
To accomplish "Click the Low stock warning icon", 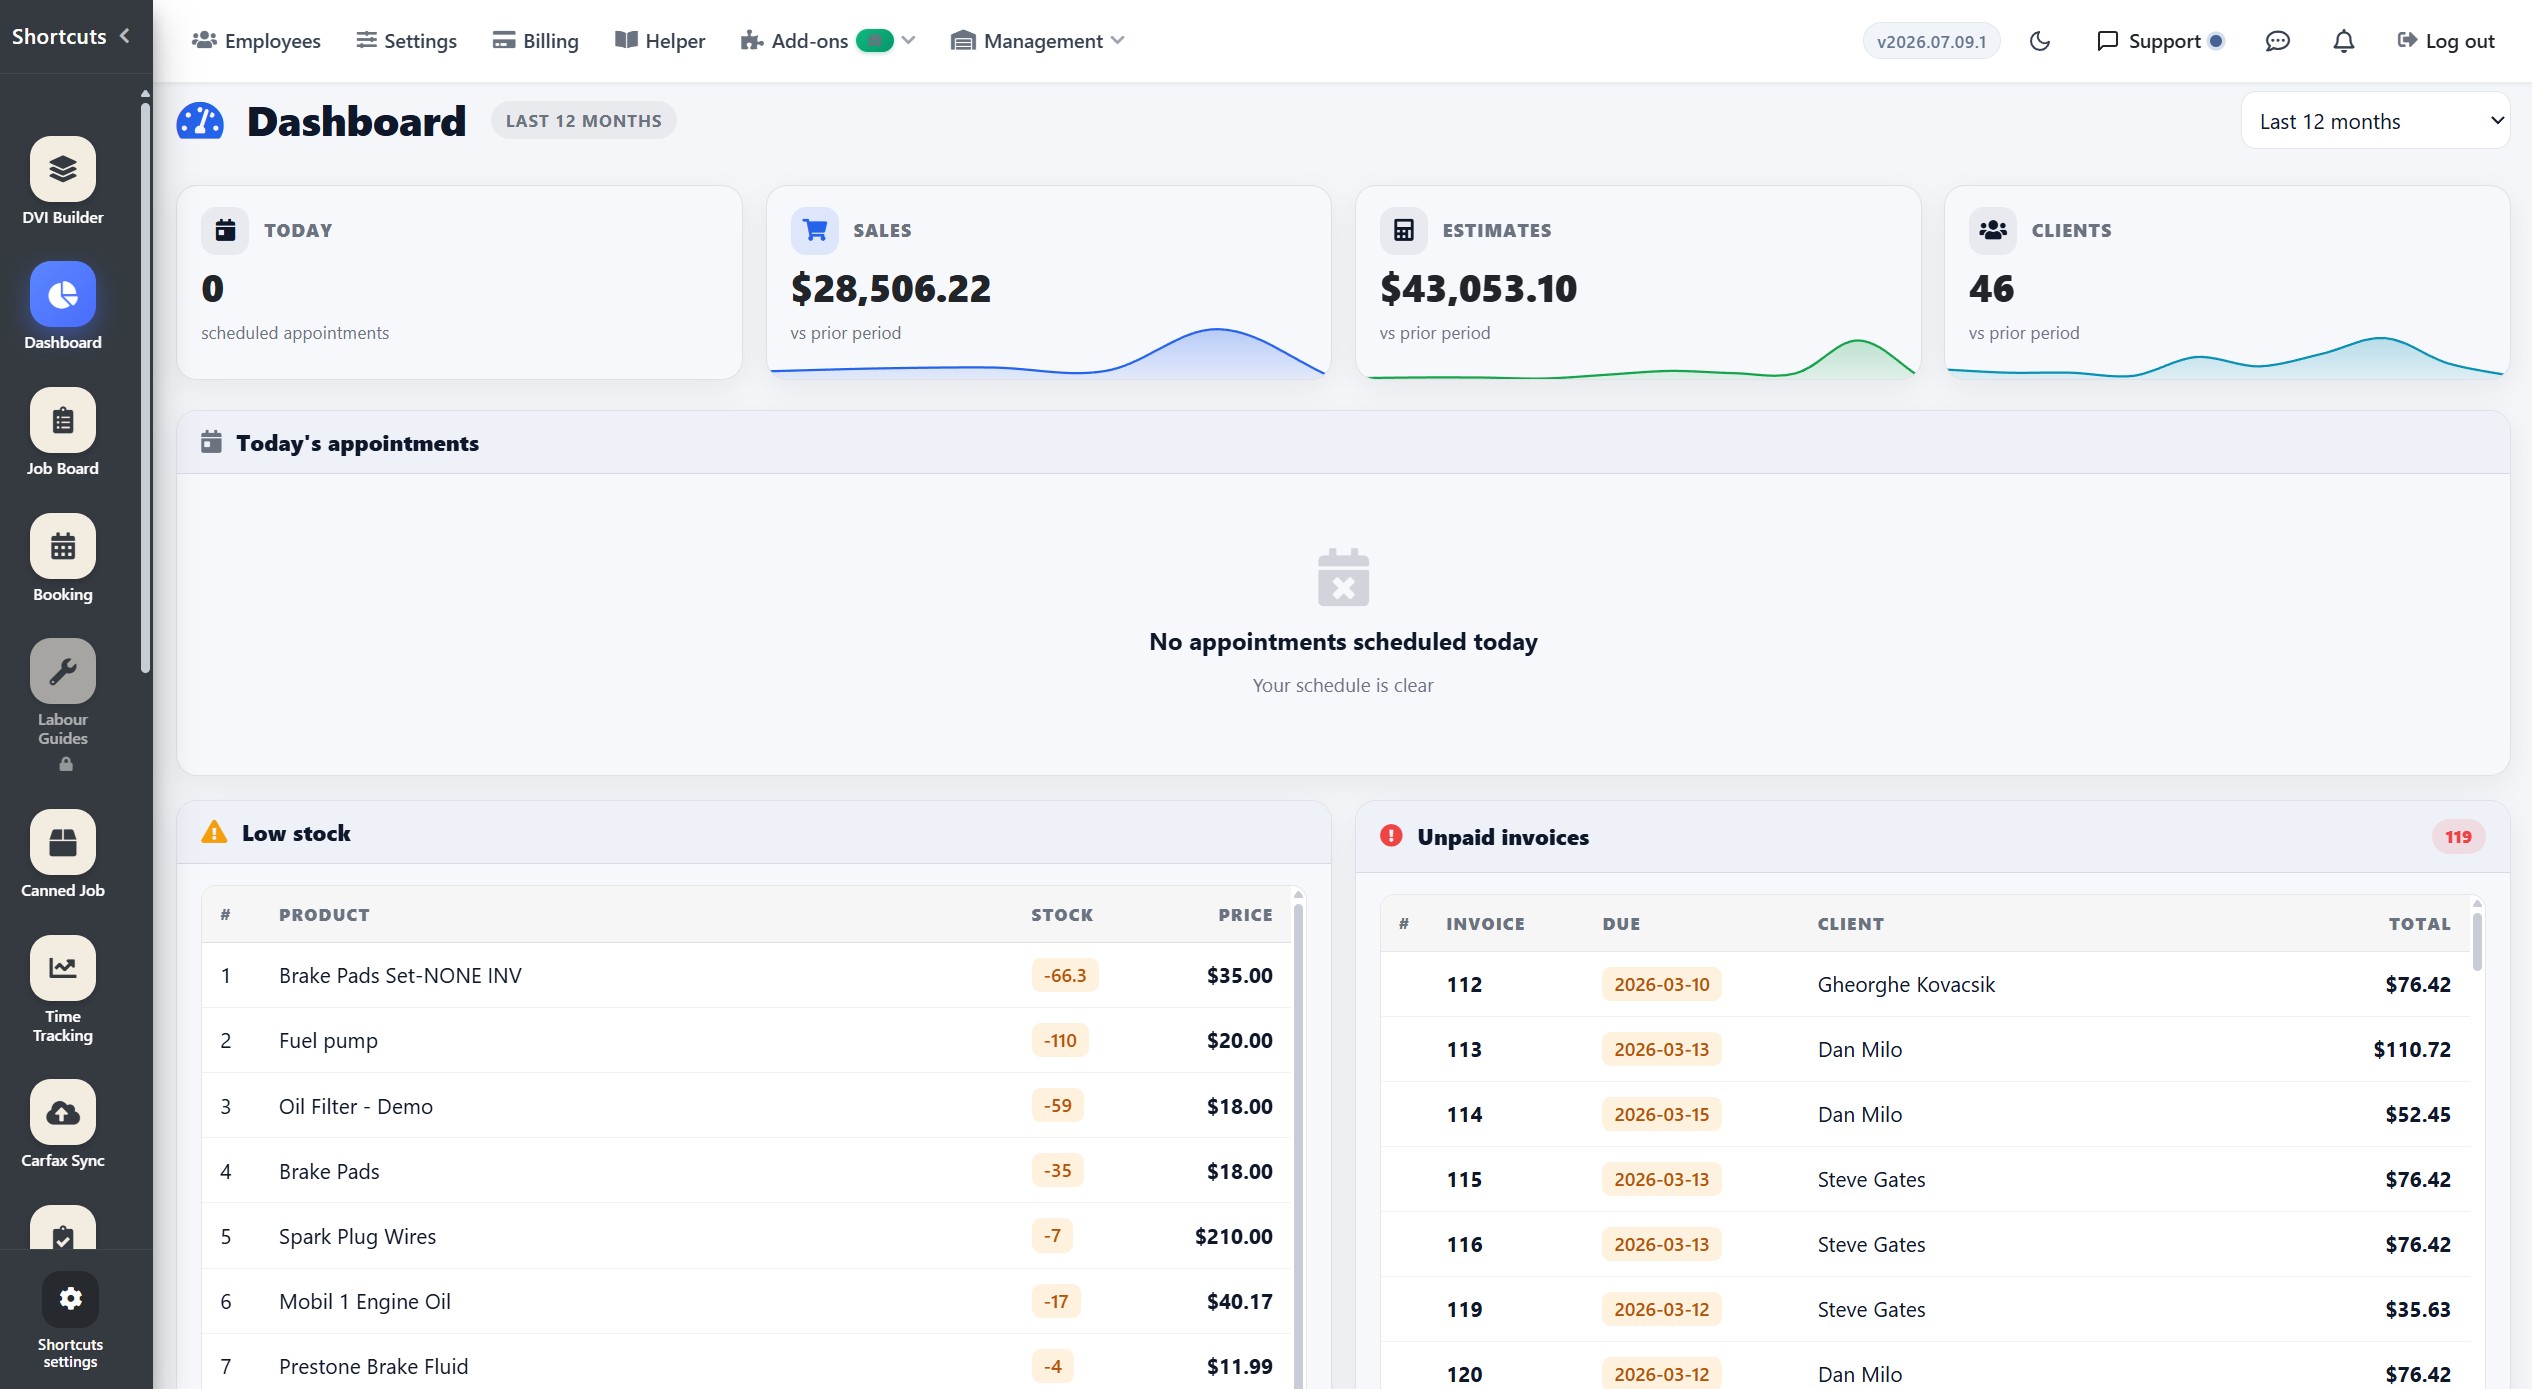I will tap(214, 832).
